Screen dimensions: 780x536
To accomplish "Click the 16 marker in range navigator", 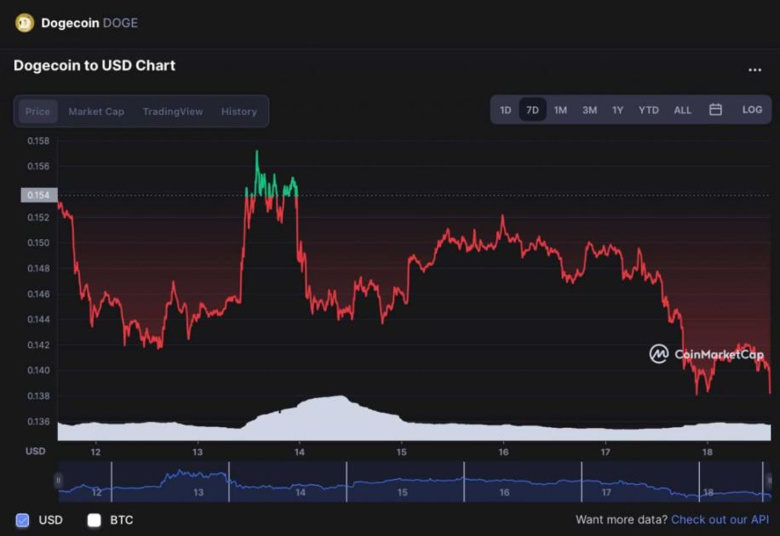I will click(x=504, y=492).
